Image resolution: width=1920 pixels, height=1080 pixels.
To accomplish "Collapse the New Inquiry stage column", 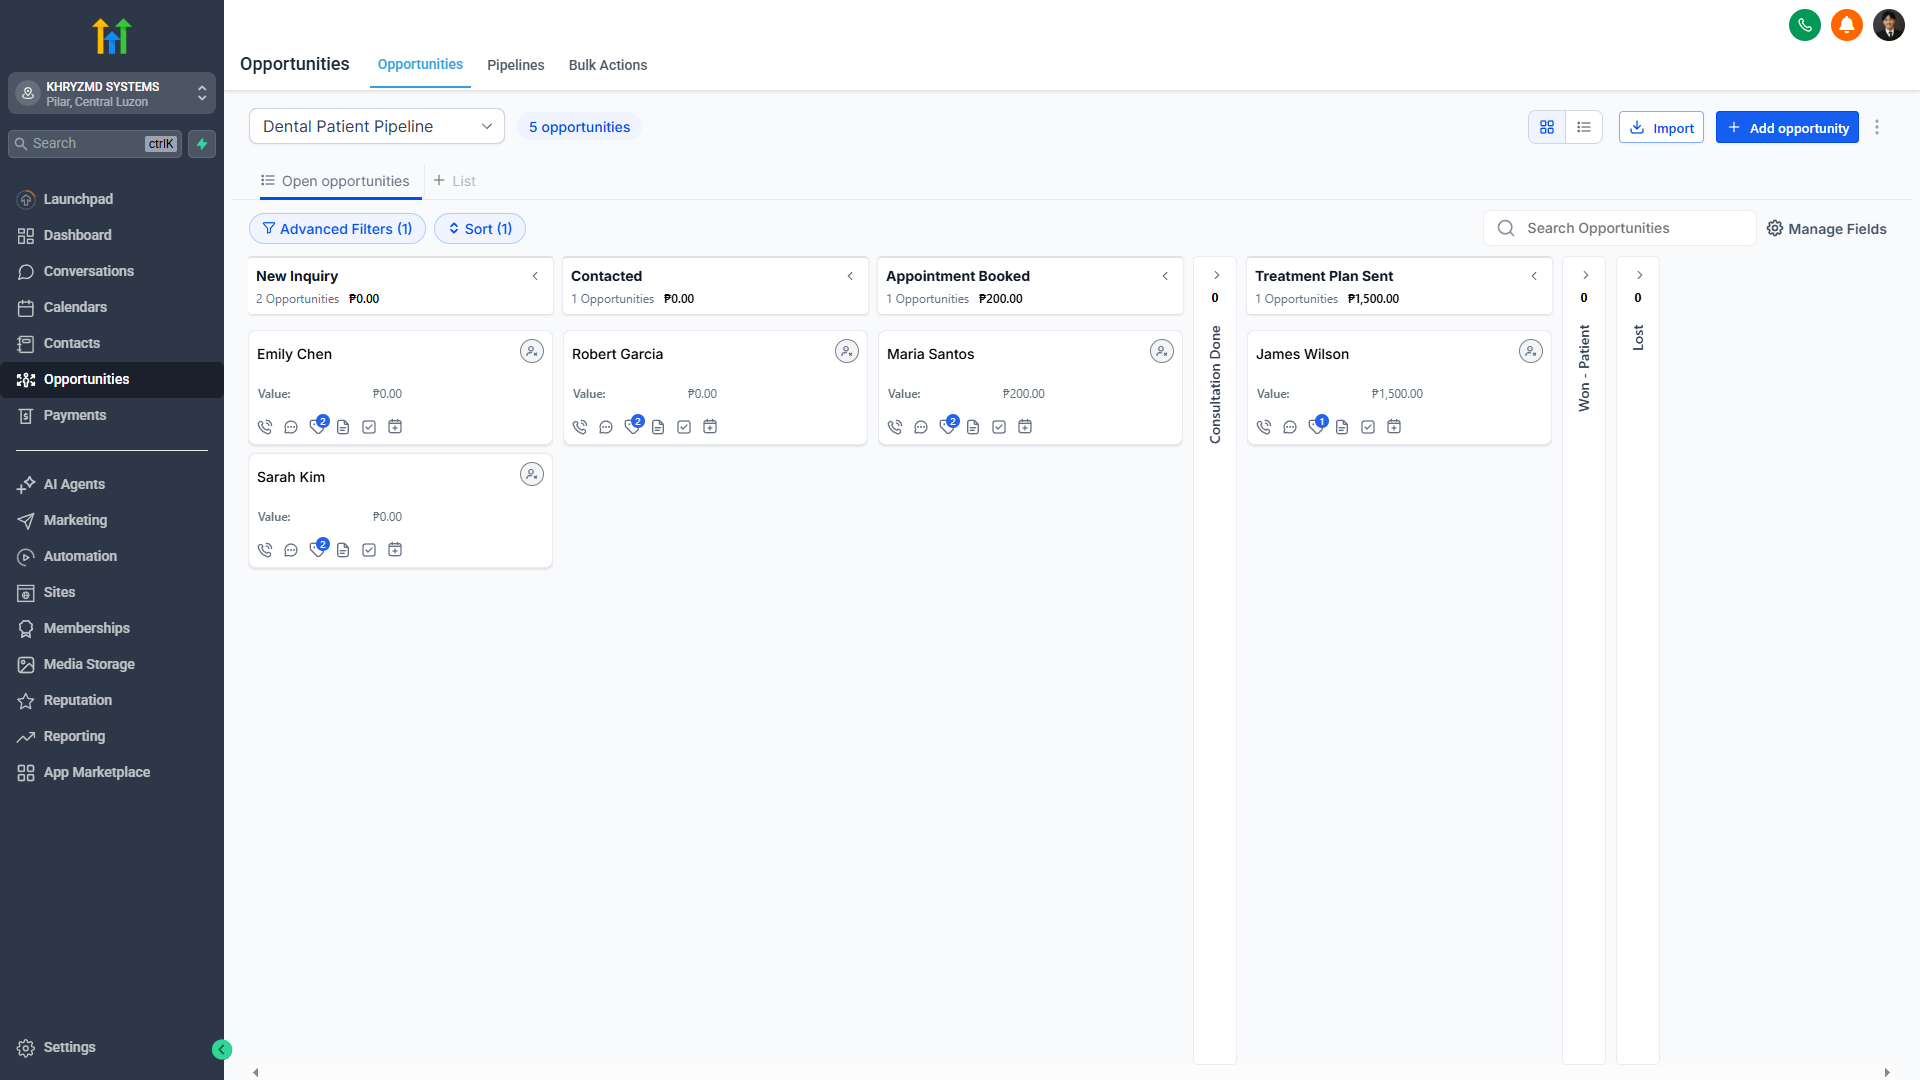I will (535, 276).
